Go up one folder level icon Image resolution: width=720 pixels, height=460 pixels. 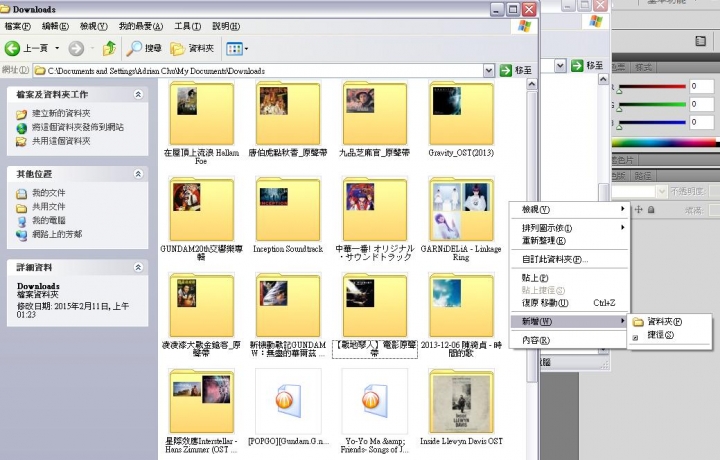109,48
